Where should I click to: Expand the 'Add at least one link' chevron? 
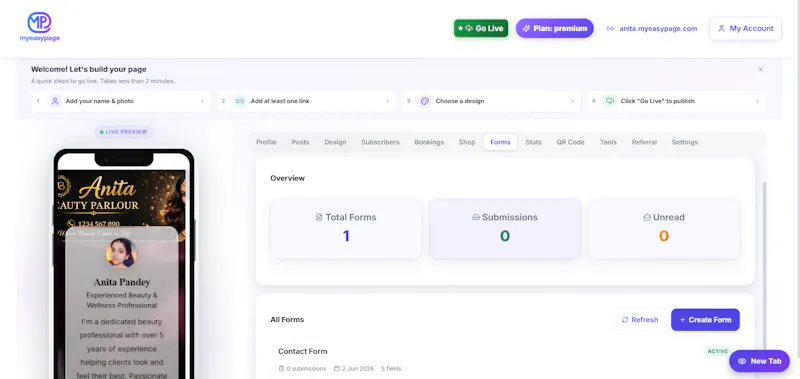tap(387, 101)
